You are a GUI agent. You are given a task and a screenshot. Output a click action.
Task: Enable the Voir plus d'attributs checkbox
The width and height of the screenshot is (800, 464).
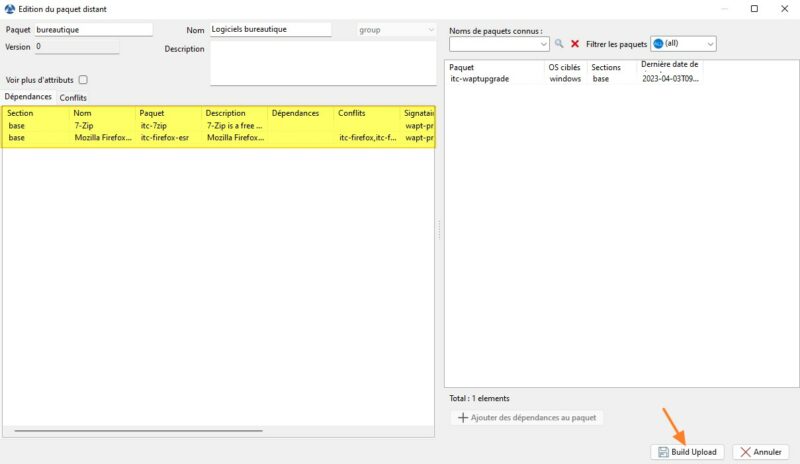[83, 80]
